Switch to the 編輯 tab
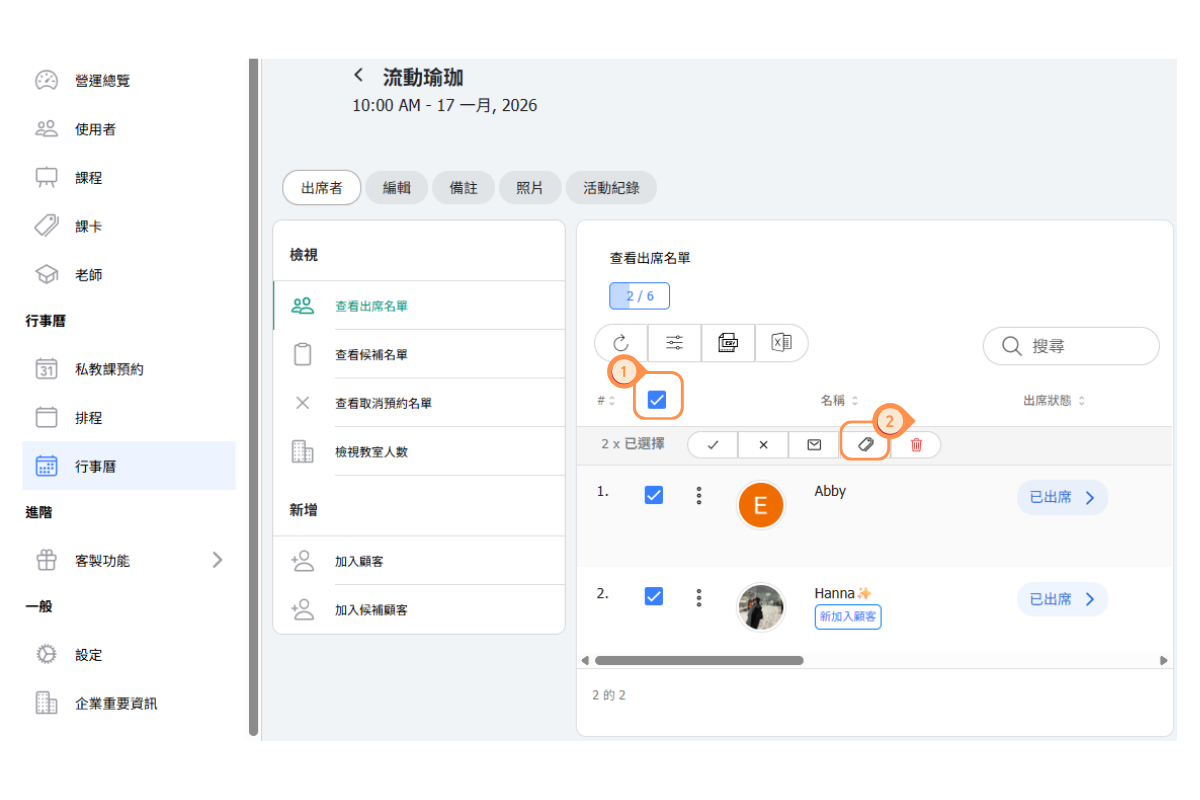The image size is (1200, 800). point(397,188)
